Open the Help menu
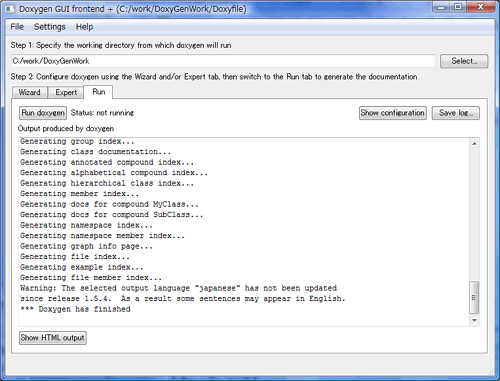500x381 pixels. [84, 27]
